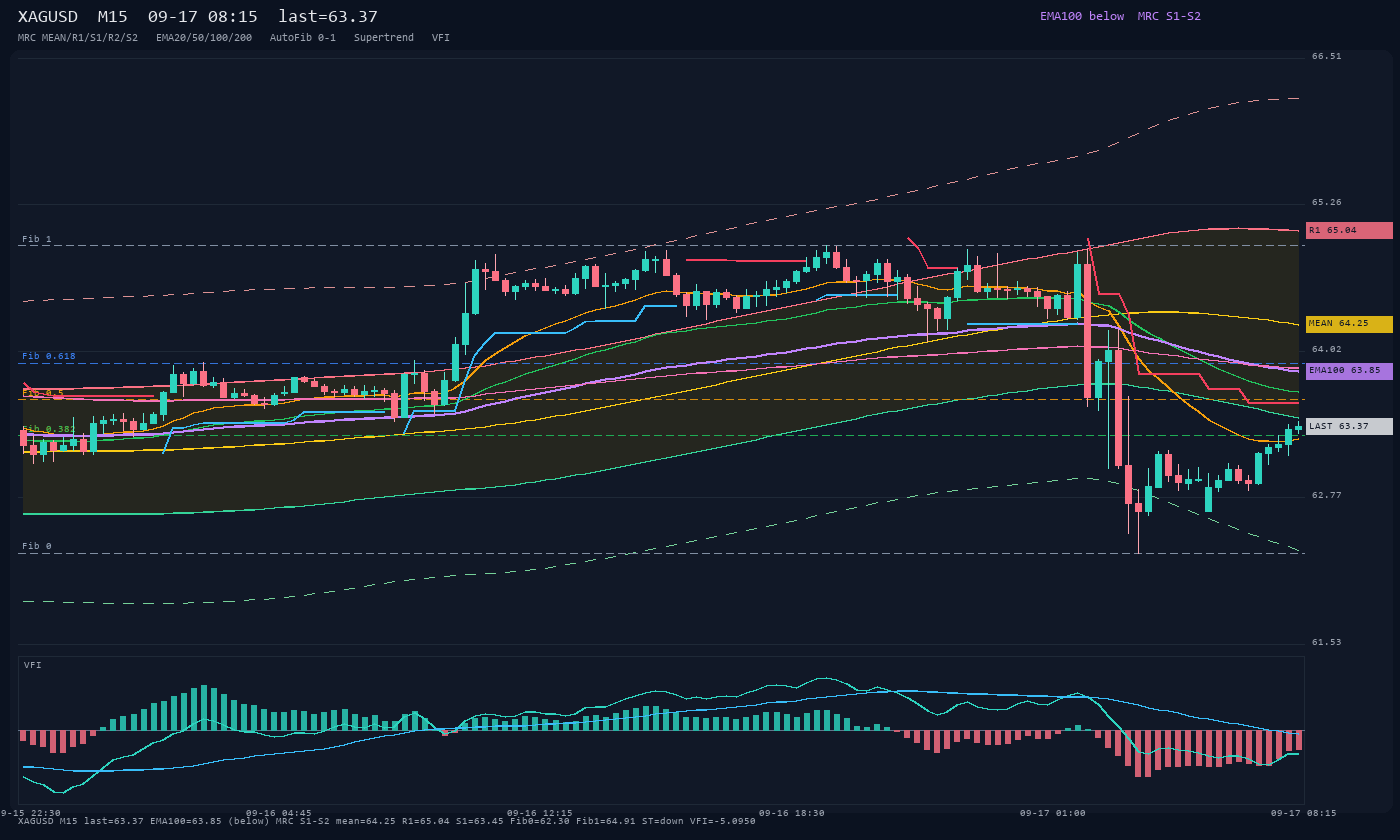Click the grey 'LAST 63.37' price tag
1400x840 pixels.
(1349, 426)
